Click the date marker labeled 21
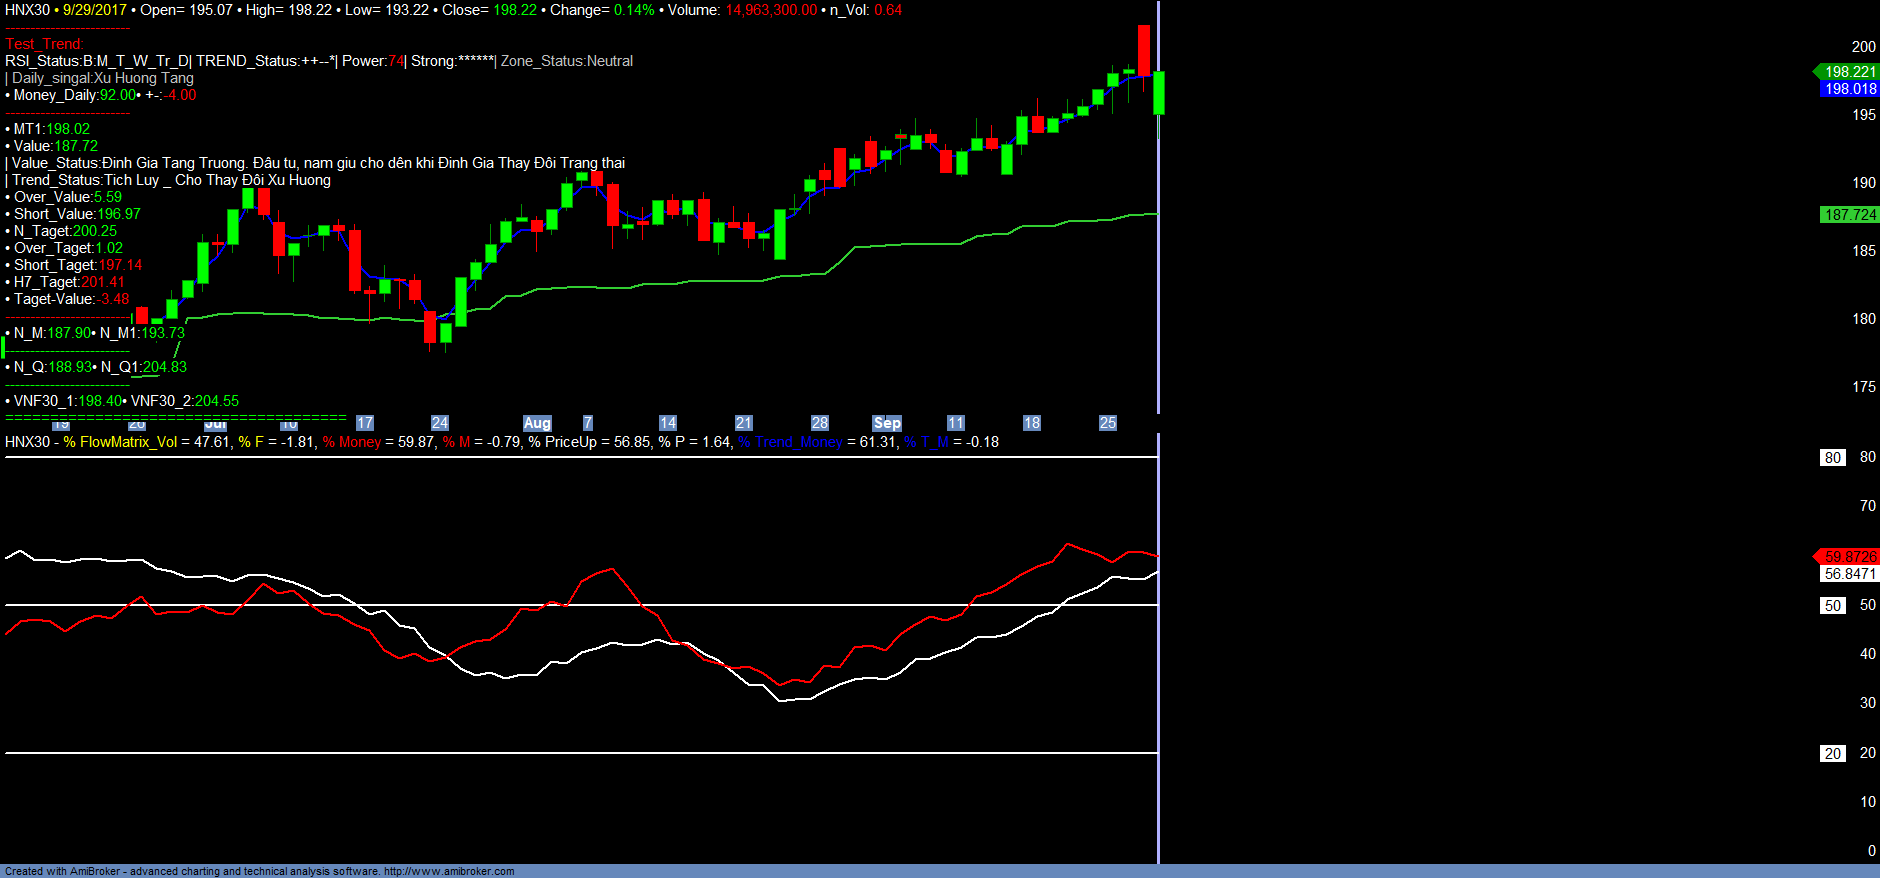This screenshot has height=878, width=1880. 743,423
